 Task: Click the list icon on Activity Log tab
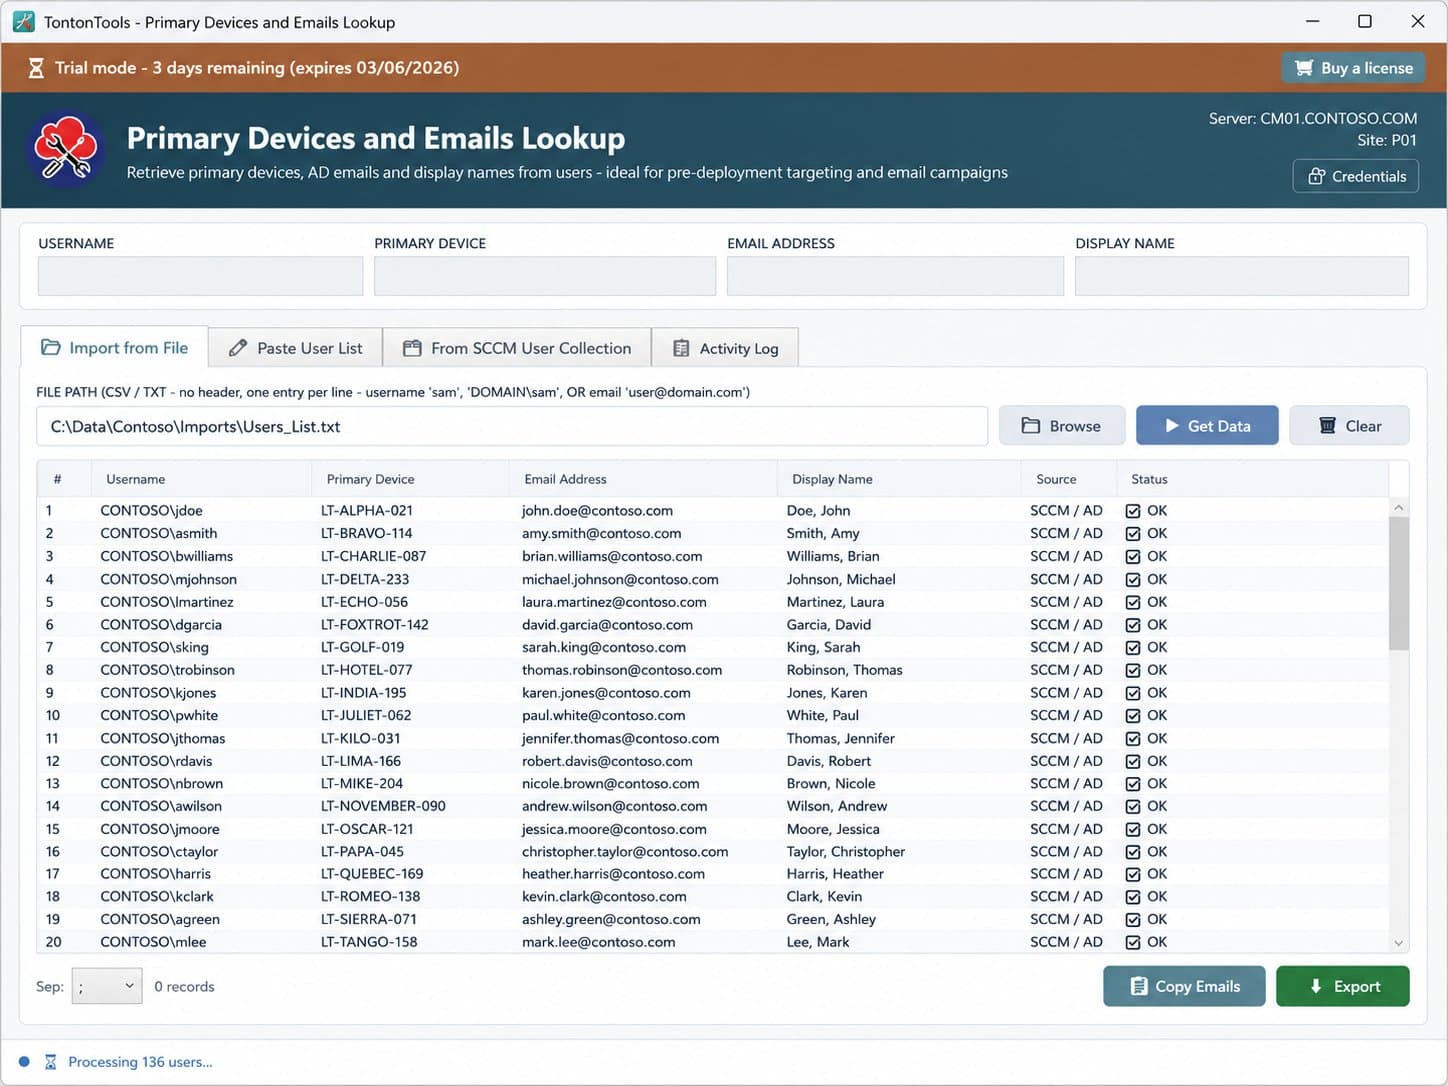[681, 348]
